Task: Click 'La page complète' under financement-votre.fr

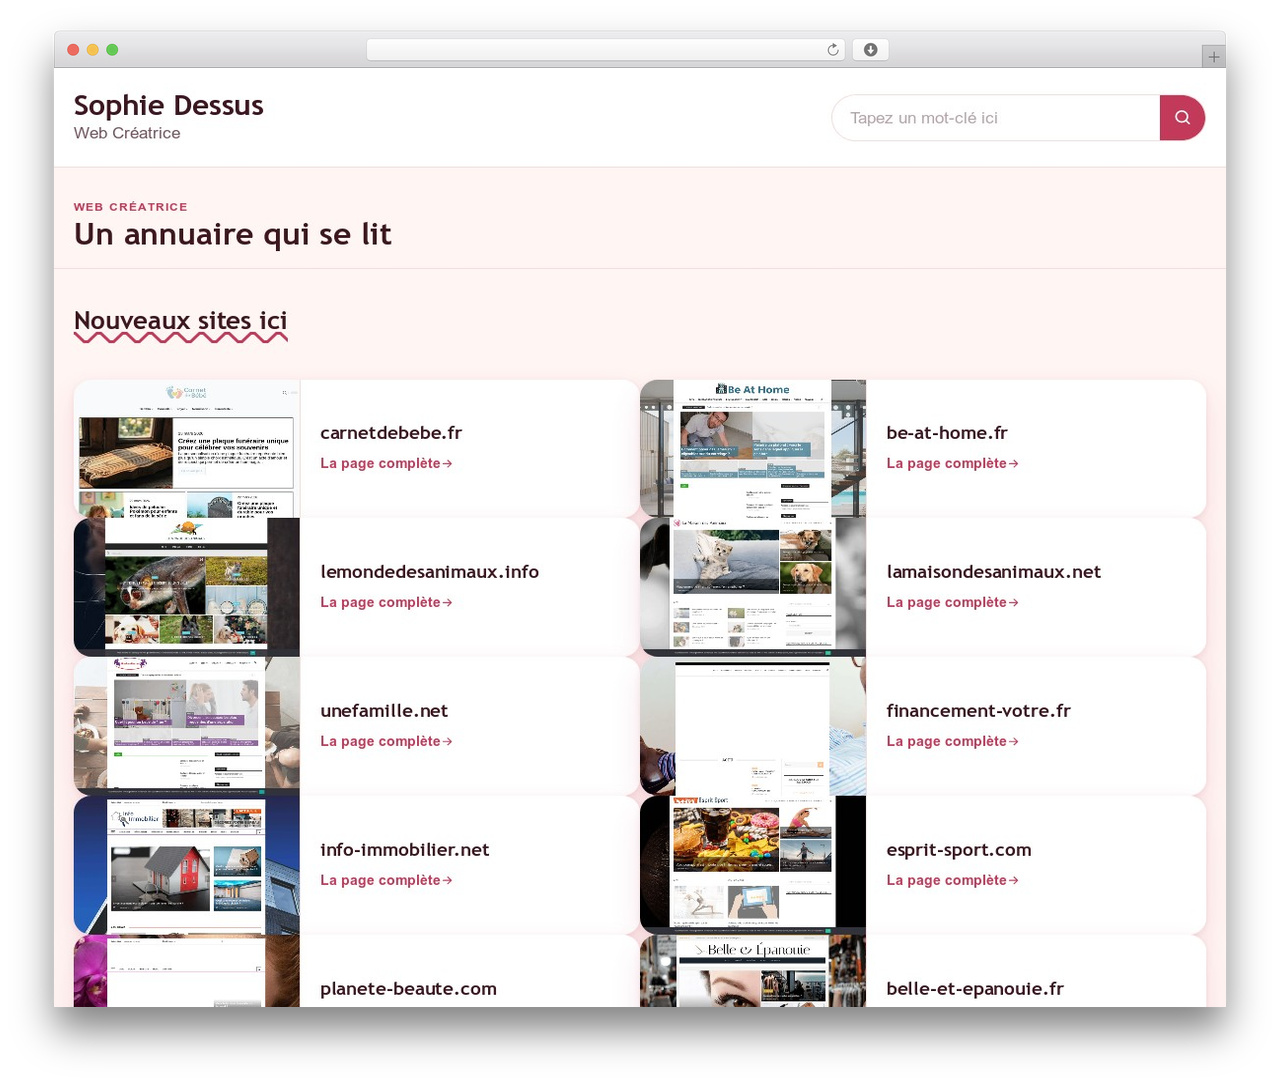Action: pos(952,741)
